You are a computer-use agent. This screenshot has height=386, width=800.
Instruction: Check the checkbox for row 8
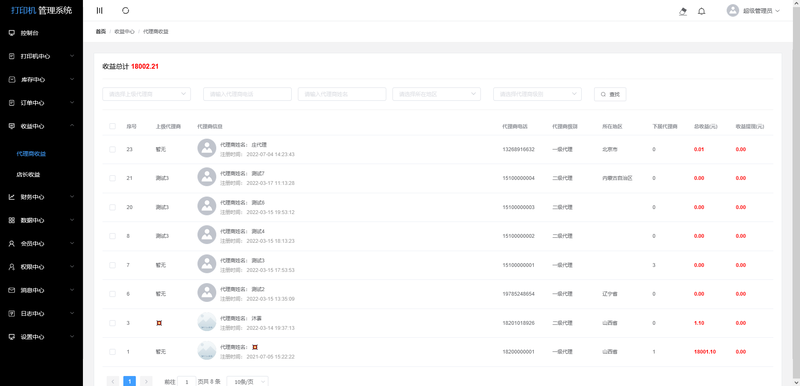coord(112,236)
